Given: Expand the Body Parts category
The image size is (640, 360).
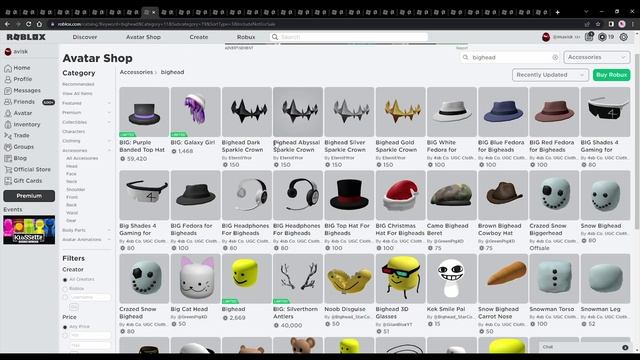Looking at the screenshot, I should point(109,230).
